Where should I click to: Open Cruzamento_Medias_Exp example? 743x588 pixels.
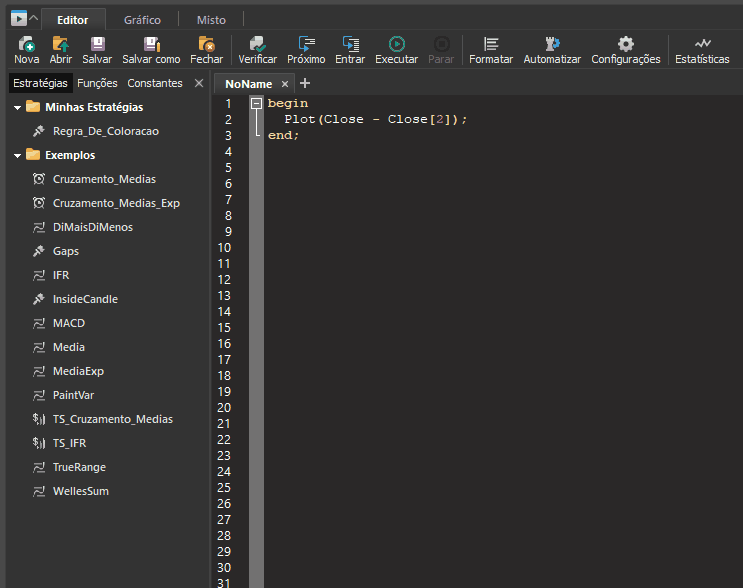[x=116, y=203]
